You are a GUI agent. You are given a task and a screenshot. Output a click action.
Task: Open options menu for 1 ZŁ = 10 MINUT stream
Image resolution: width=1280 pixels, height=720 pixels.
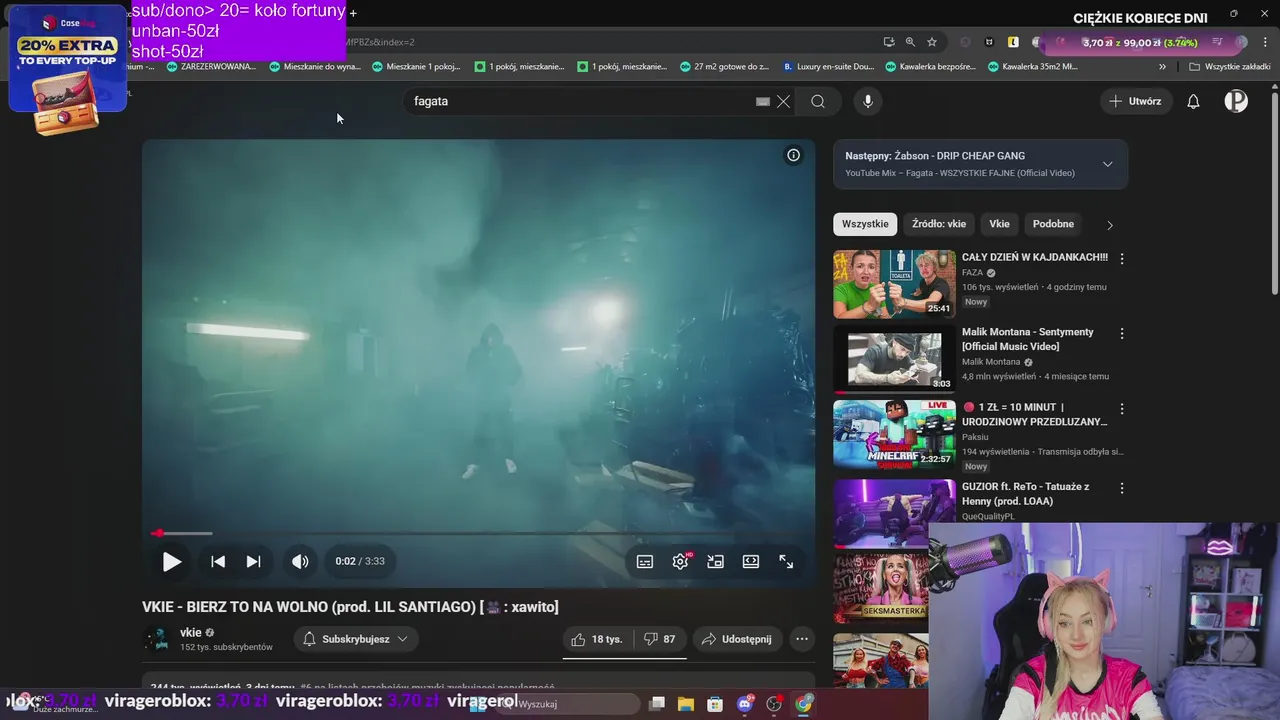(x=1122, y=409)
